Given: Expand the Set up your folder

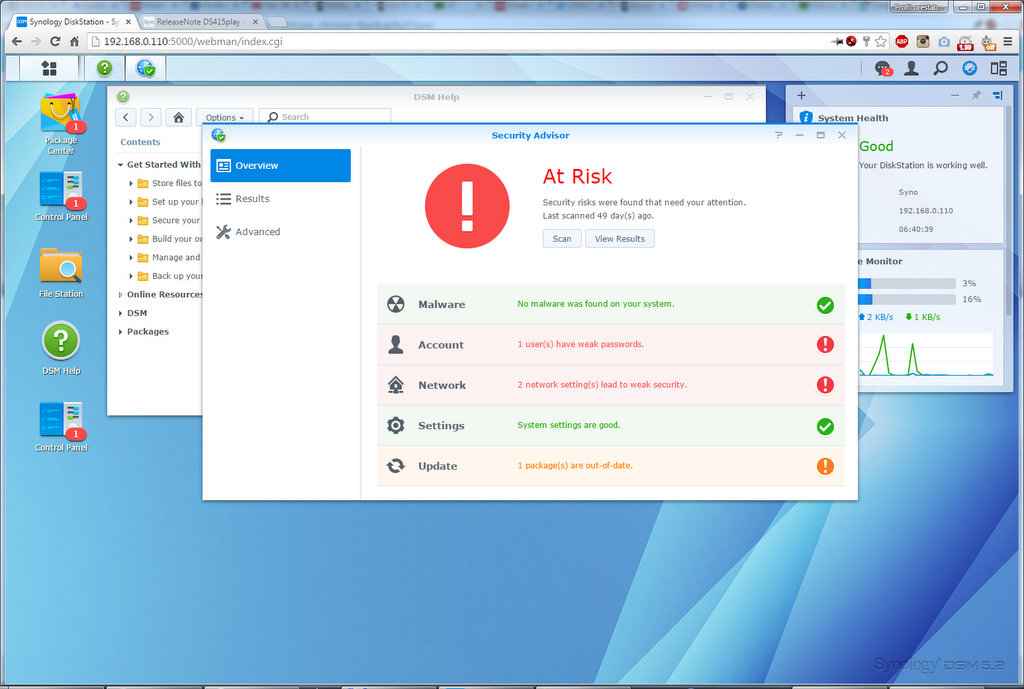Looking at the screenshot, I should point(131,202).
